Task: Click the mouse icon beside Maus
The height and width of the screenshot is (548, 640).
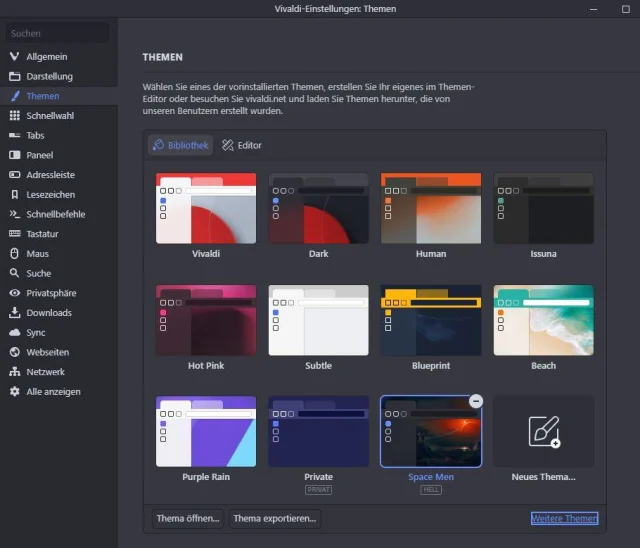Action: coord(15,253)
